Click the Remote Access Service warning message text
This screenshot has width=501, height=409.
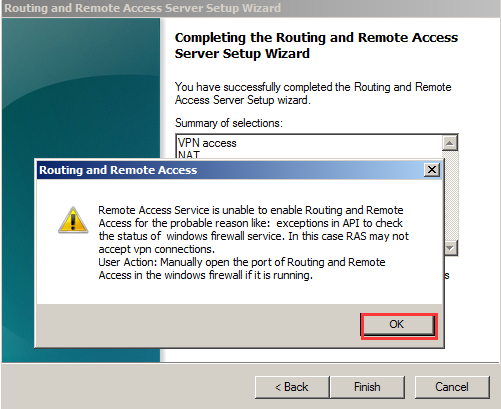click(253, 229)
